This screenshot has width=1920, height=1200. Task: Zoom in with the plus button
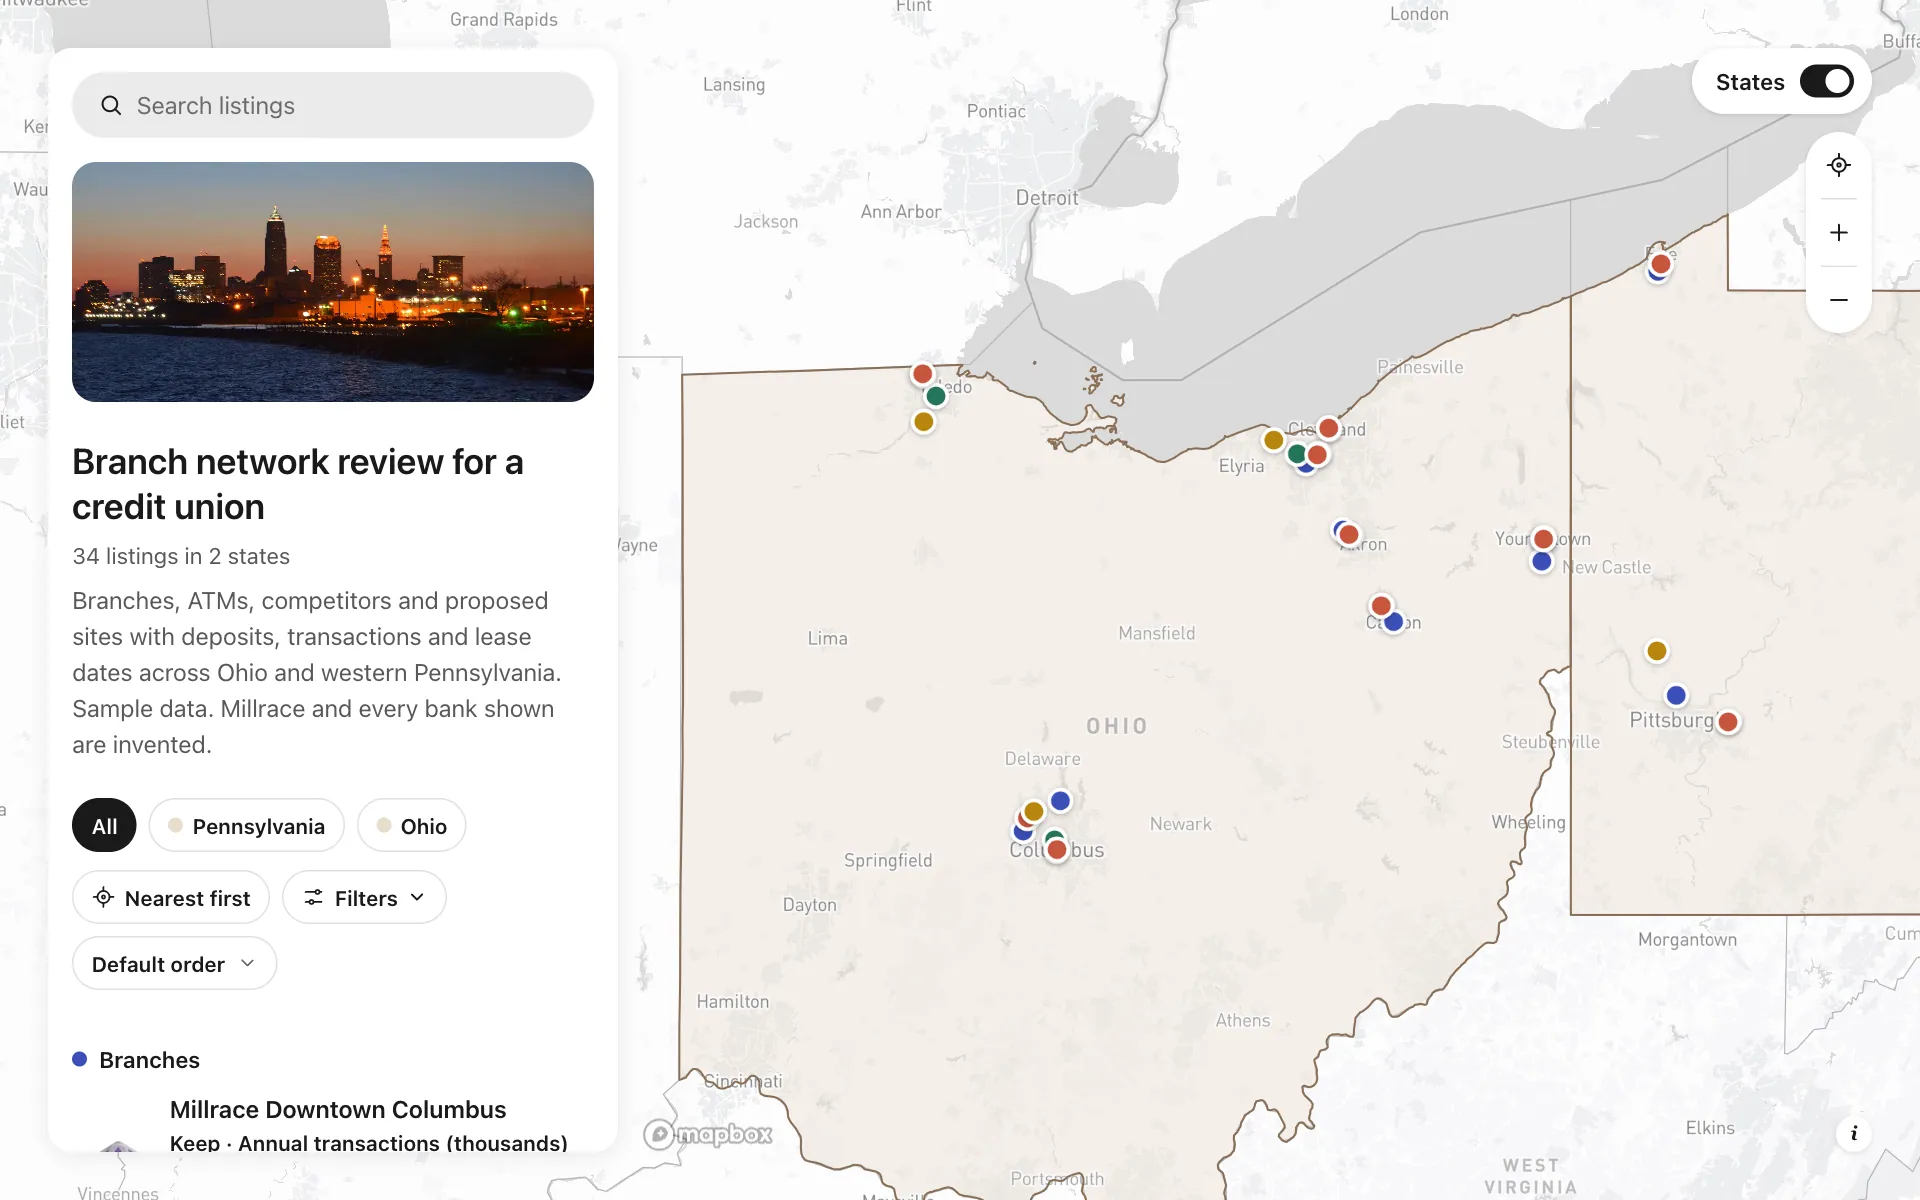pyautogui.click(x=1838, y=233)
